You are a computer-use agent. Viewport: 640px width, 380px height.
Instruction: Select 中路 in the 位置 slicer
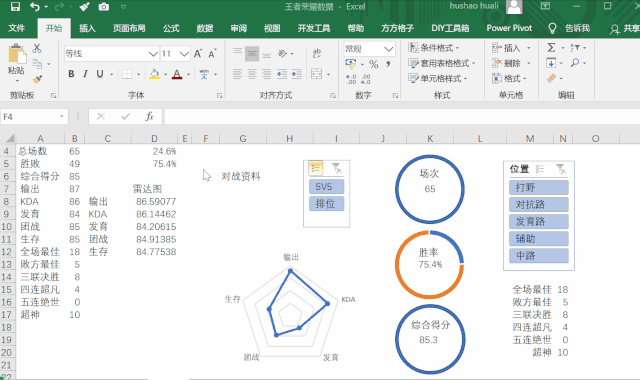point(539,256)
